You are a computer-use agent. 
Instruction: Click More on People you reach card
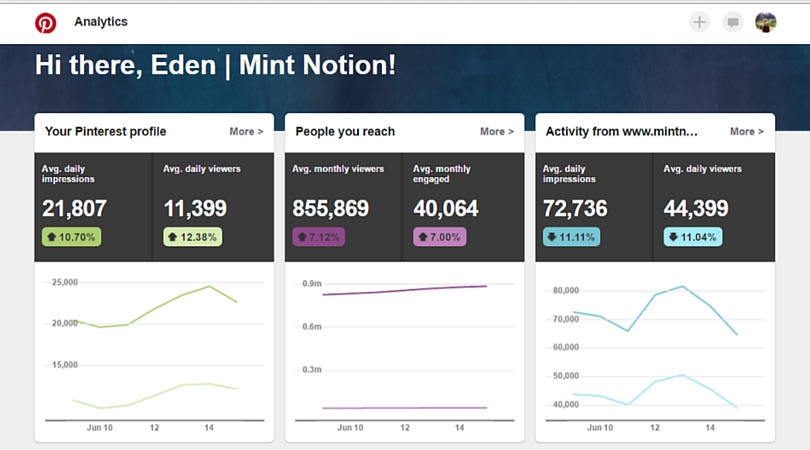click(x=497, y=132)
